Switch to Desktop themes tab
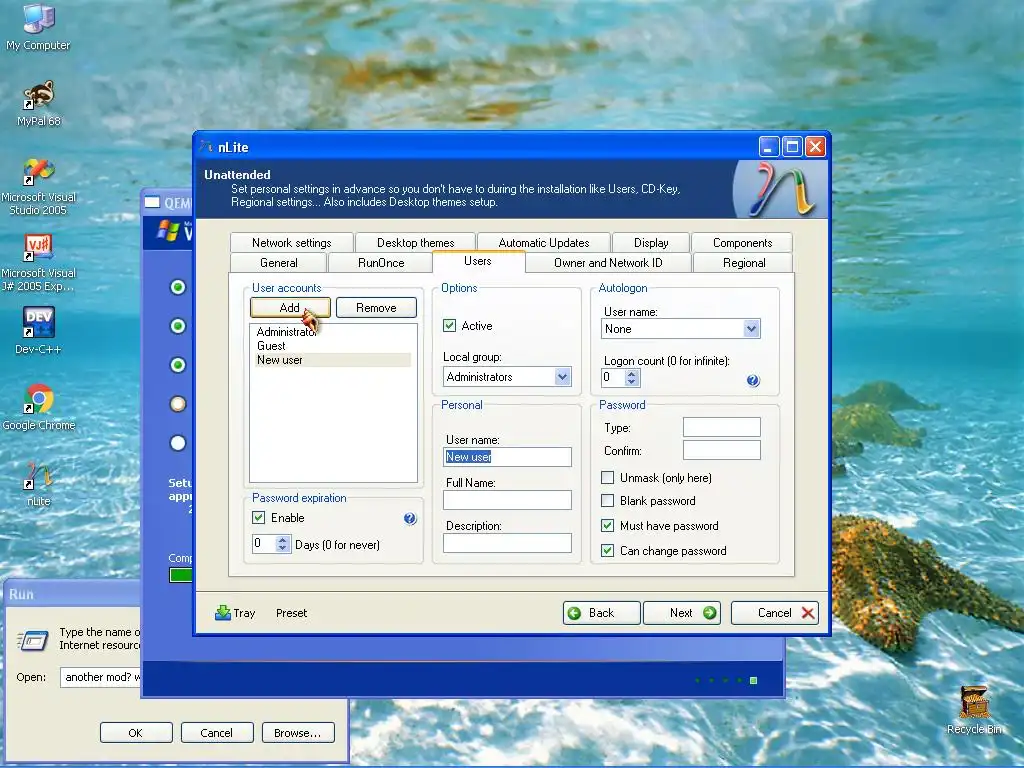Image resolution: width=1024 pixels, height=768 pixels. pos(415,243)
